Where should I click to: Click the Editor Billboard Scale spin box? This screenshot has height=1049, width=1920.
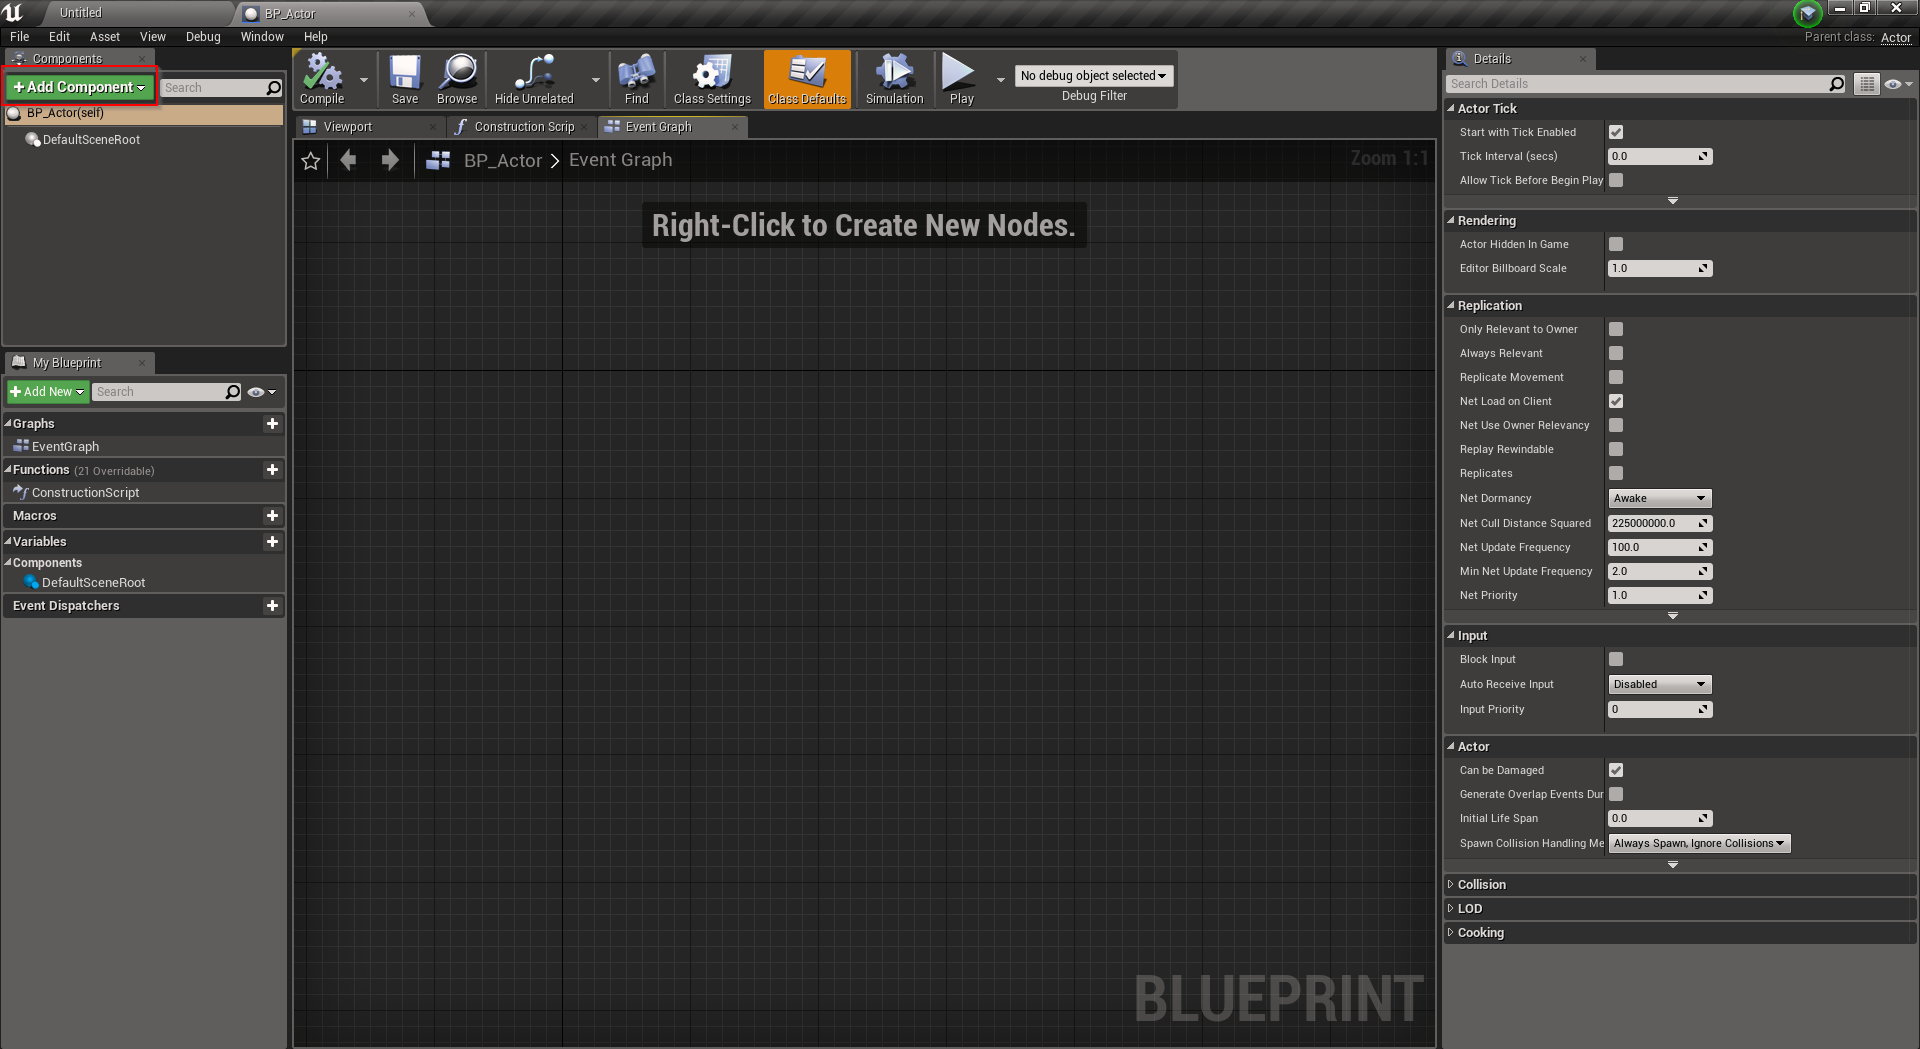click(1659, 269)
